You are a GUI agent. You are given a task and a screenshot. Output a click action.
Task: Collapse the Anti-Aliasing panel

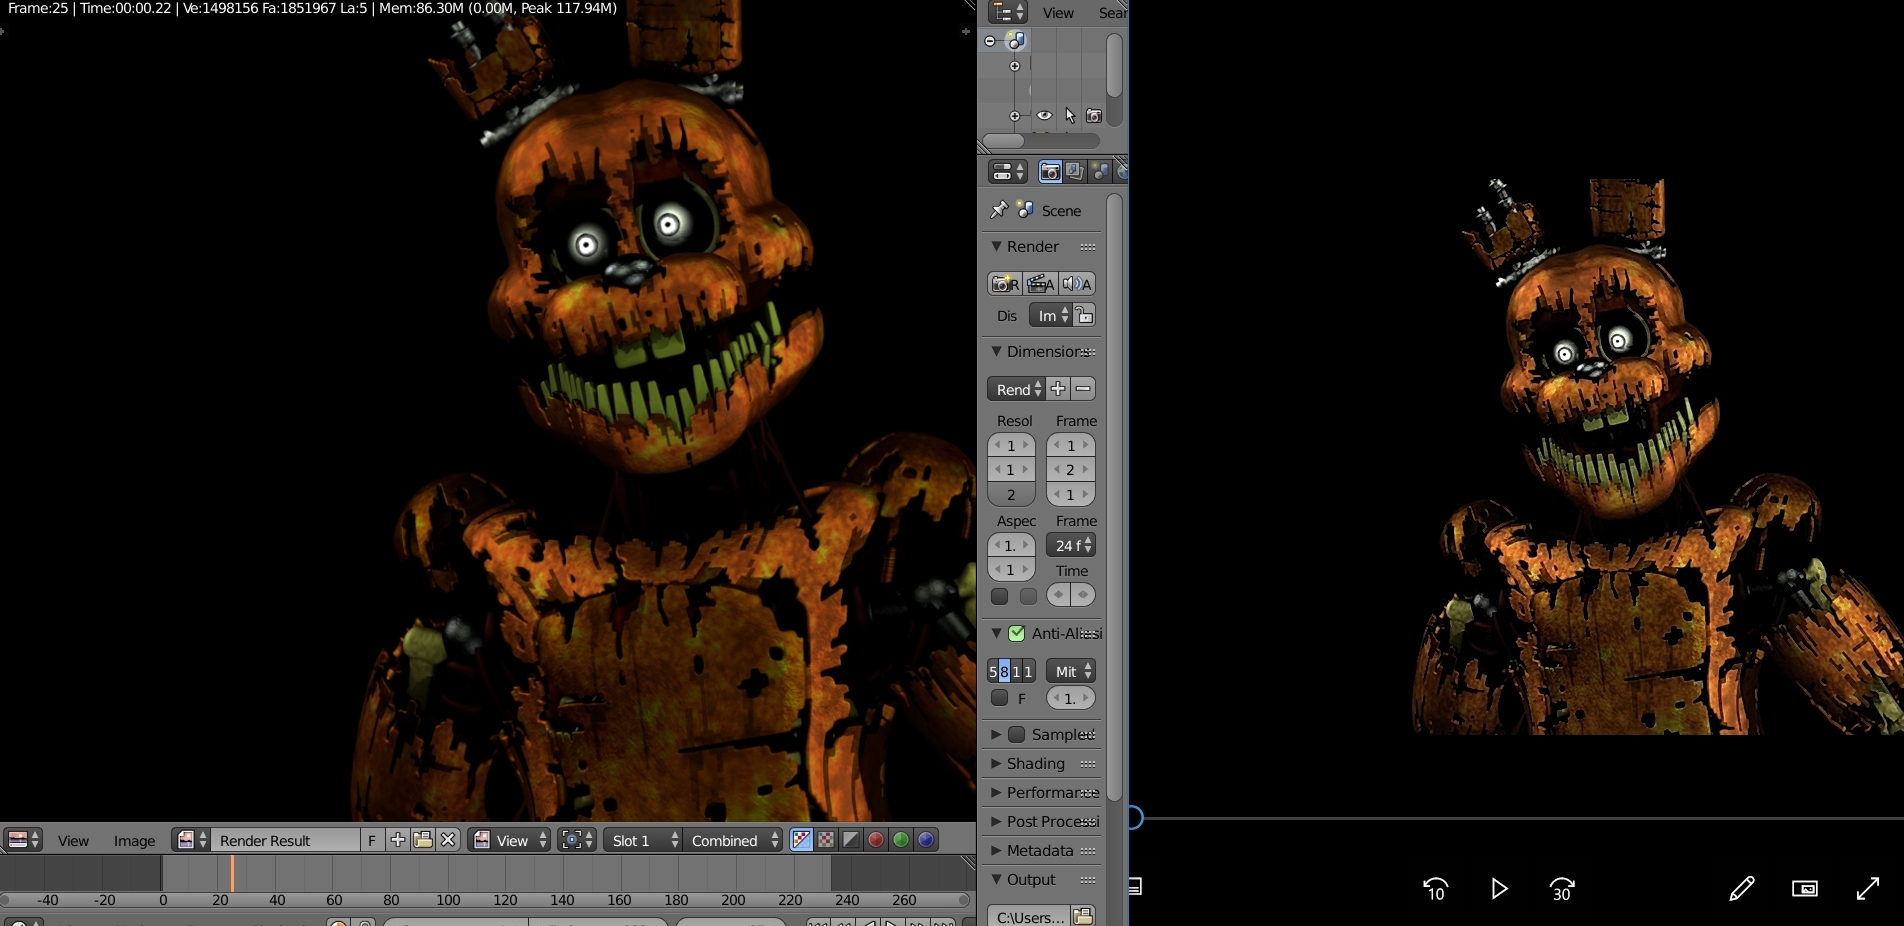click(x=996, y=633)
